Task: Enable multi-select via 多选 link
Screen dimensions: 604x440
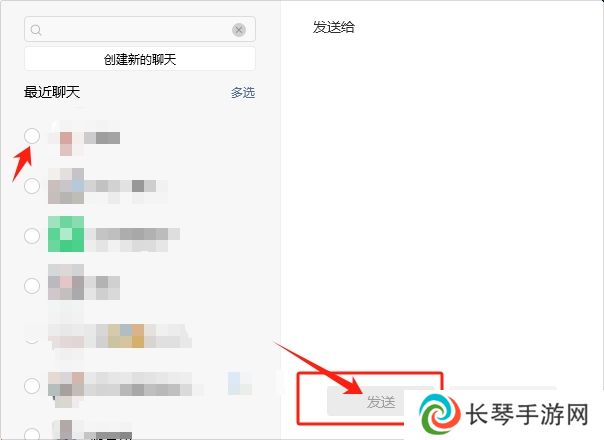Action: click(243, 92)
